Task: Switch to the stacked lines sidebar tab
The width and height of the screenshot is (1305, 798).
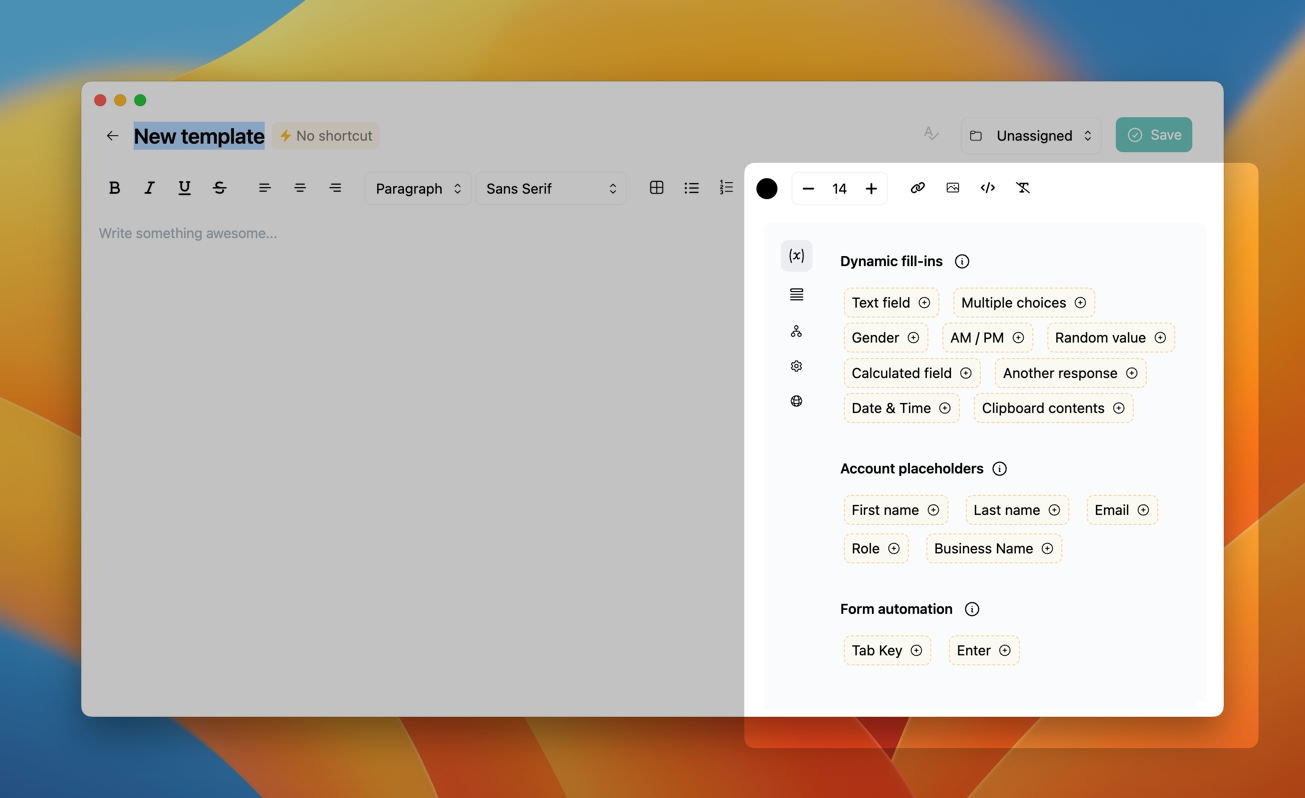Action: [796, 295]
